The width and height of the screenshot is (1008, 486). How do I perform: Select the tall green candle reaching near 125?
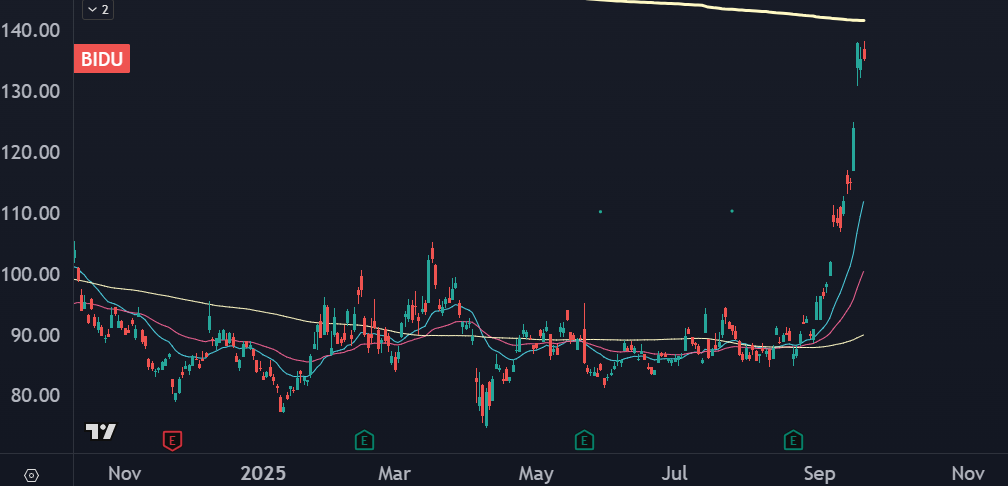click(854, 148)
